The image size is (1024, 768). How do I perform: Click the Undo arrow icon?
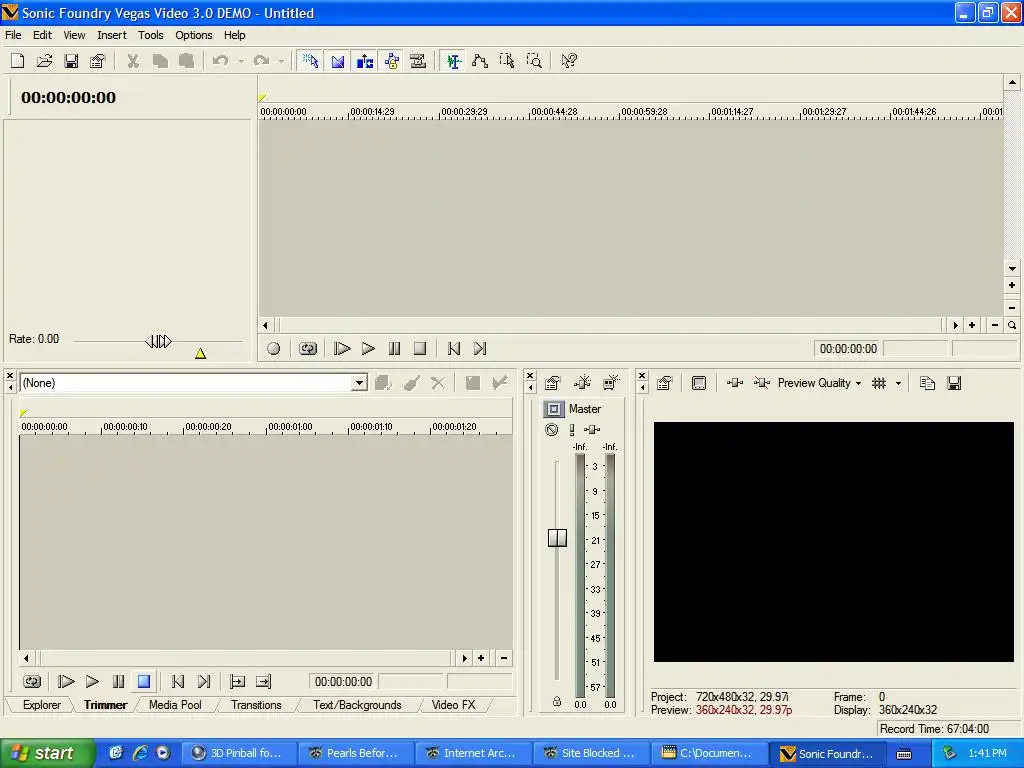coord(221,61)
